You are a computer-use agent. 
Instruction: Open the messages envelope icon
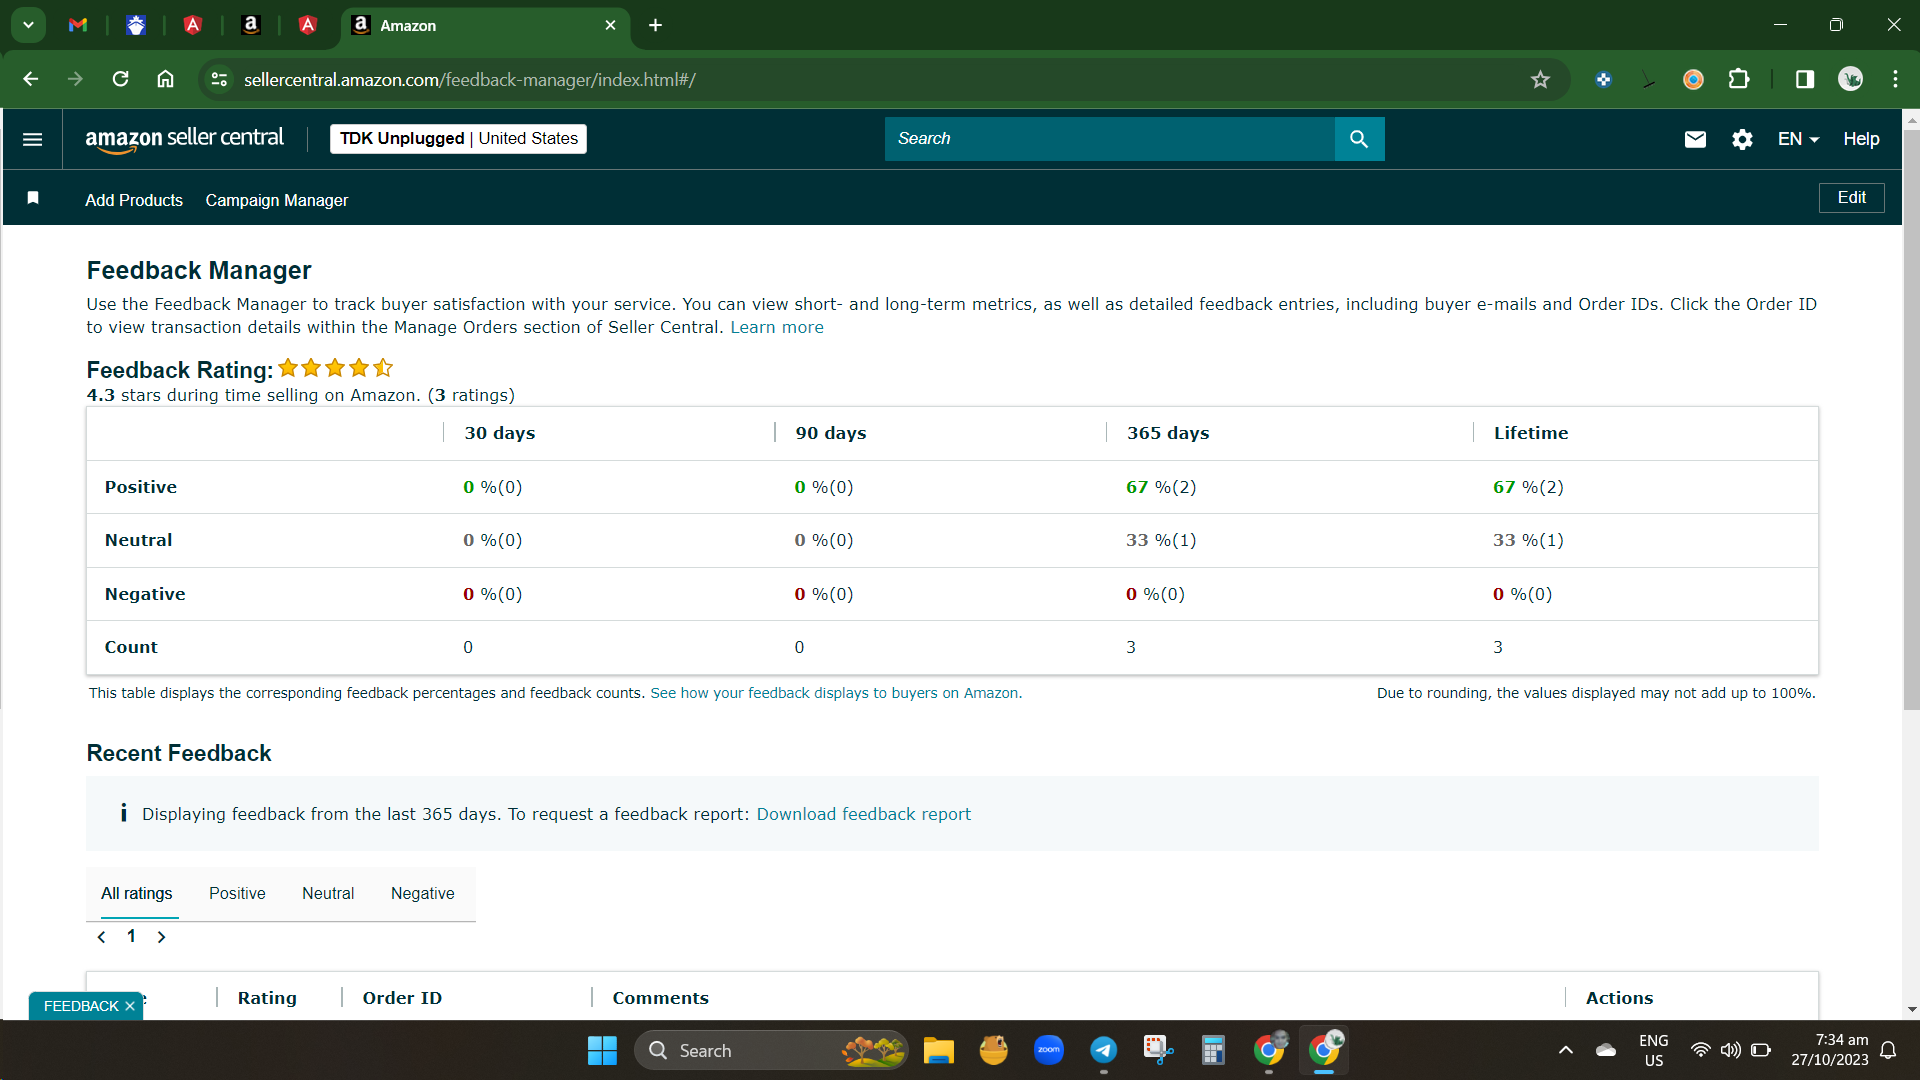pyautogui.click(x=1695, y=139)
